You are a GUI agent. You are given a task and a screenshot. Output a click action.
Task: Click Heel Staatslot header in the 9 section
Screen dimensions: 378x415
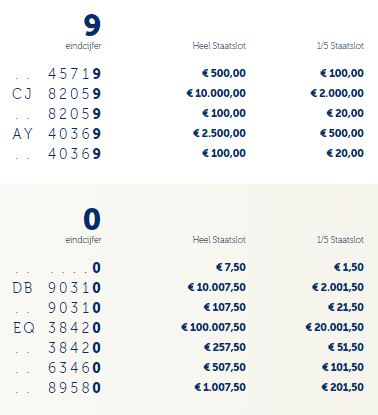tap(219, 46)
